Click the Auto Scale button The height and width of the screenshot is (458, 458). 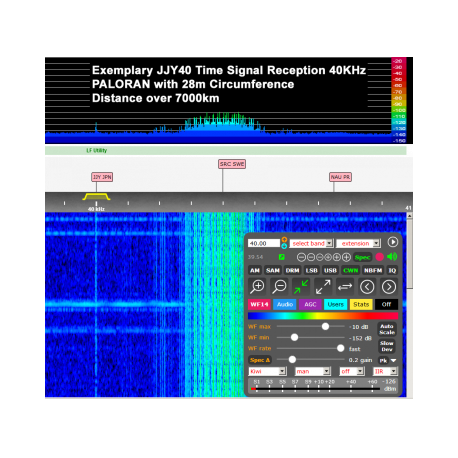pos(387,329)
